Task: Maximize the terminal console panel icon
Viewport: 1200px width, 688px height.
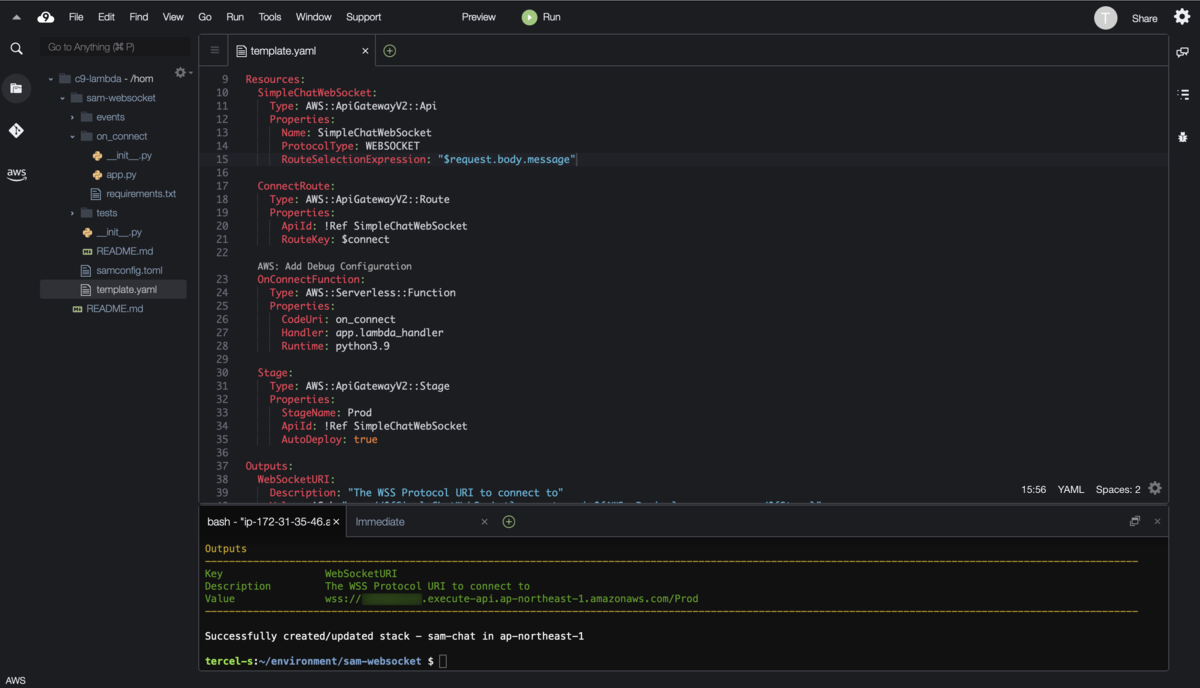Action: click(1135, 521)
